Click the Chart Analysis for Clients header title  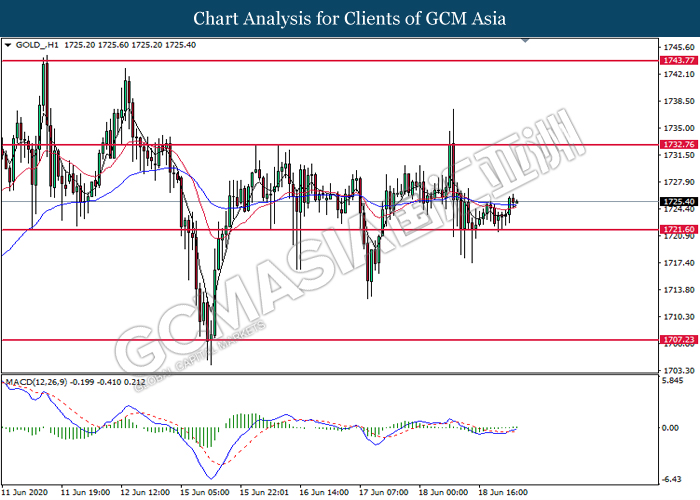(350, 18)
